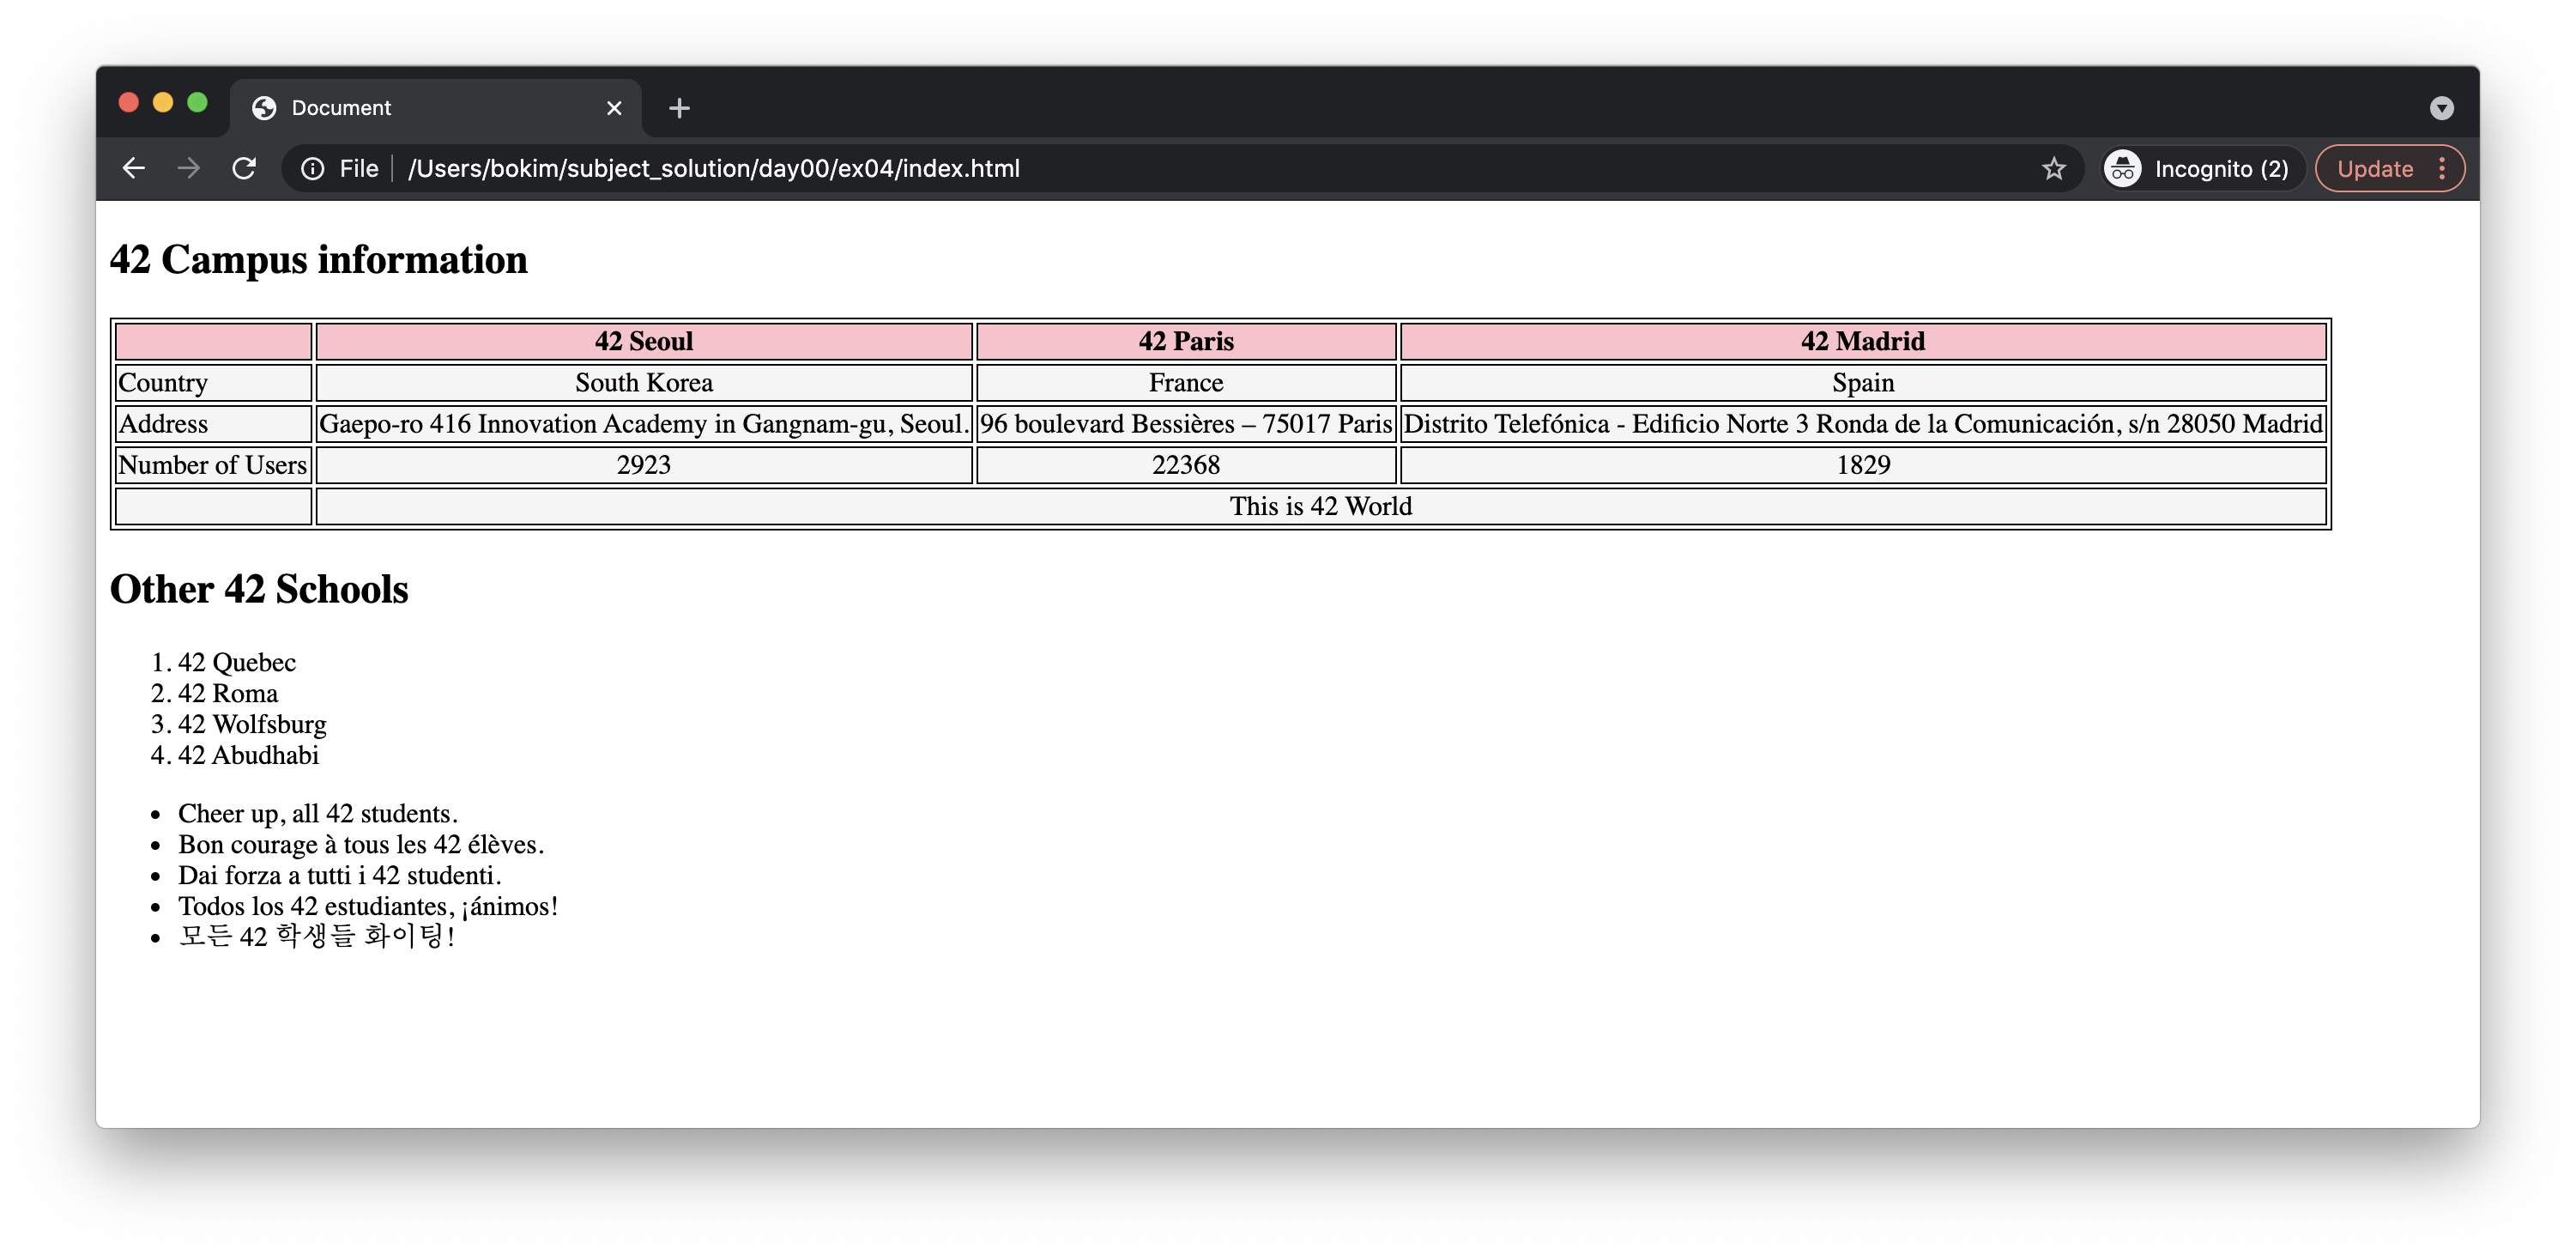Viewport: 2576px width, 1255px height.
Task: Click the 'Country' row label
Action: tap(213, 383)
